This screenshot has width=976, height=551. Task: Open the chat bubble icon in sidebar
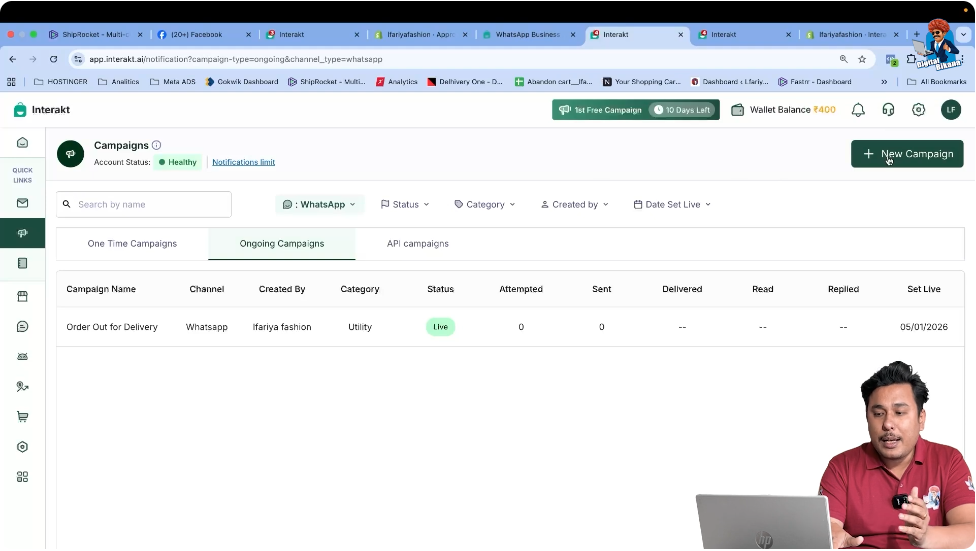click(x=22, y=326)
